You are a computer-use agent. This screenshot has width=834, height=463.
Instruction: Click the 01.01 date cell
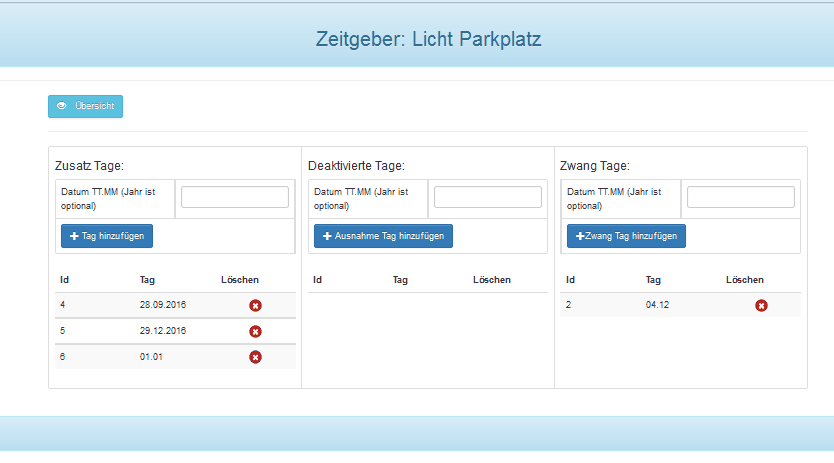tap(152, 356)
